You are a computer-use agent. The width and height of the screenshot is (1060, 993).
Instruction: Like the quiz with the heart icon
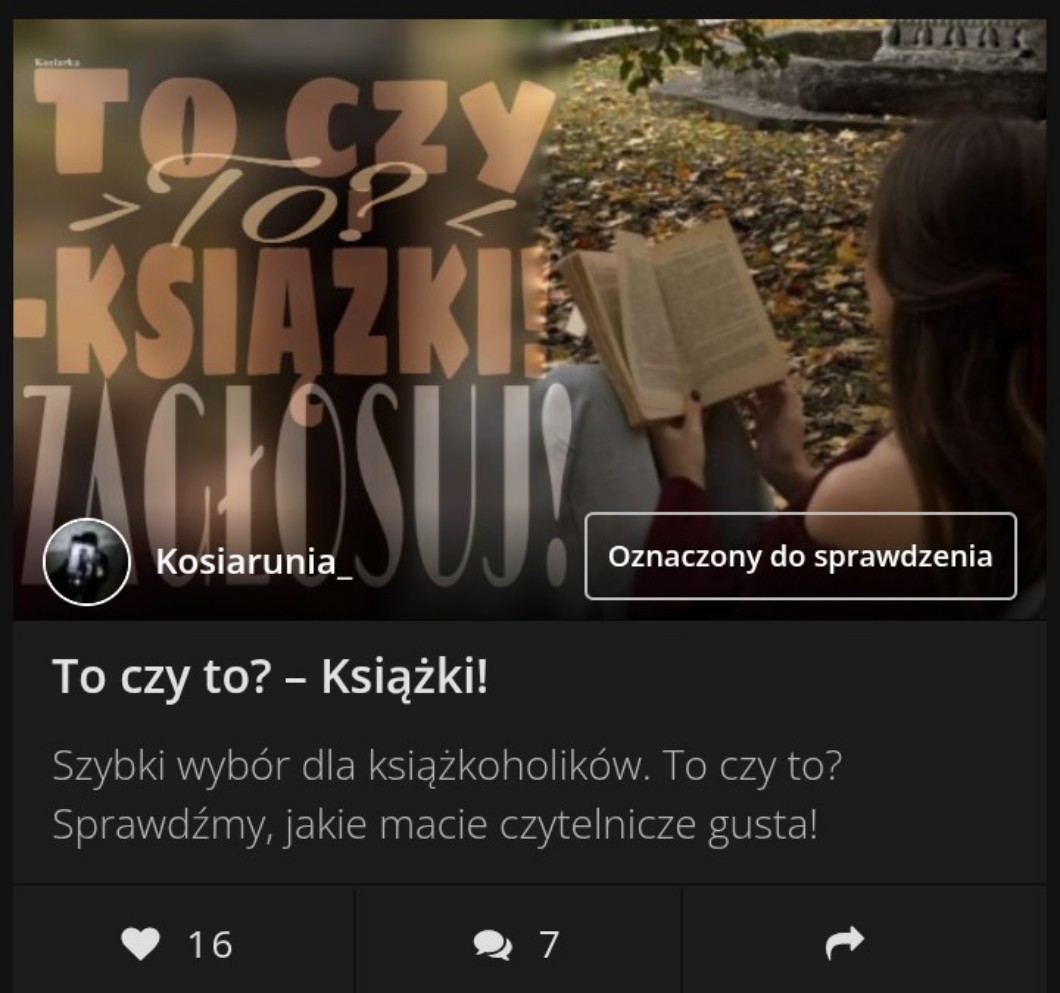coord(140,944)
